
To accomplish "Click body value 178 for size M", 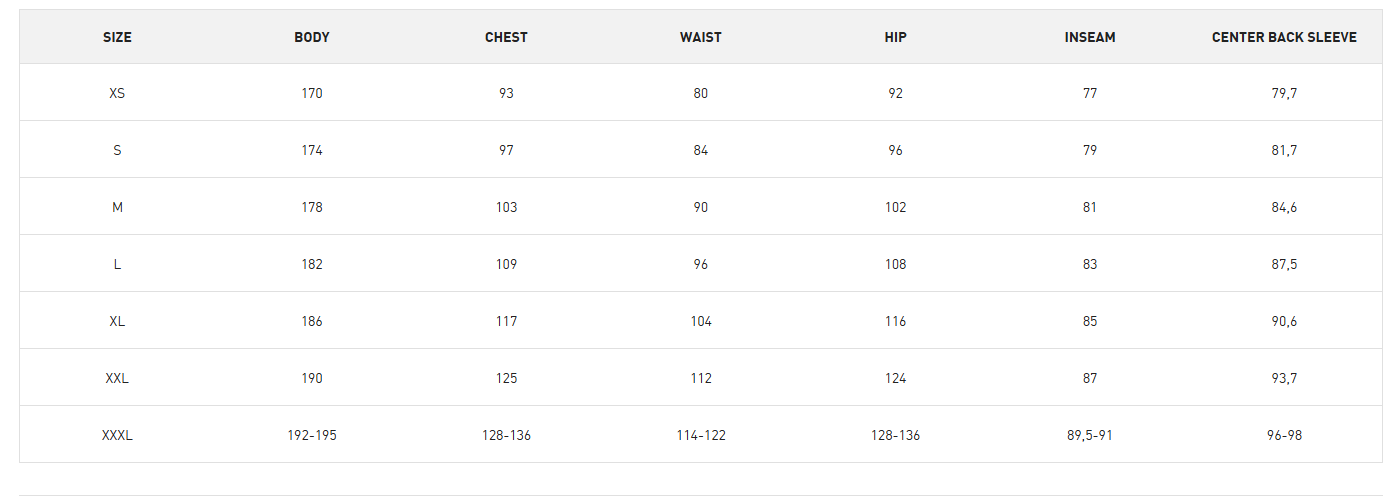I will point(312,207).
